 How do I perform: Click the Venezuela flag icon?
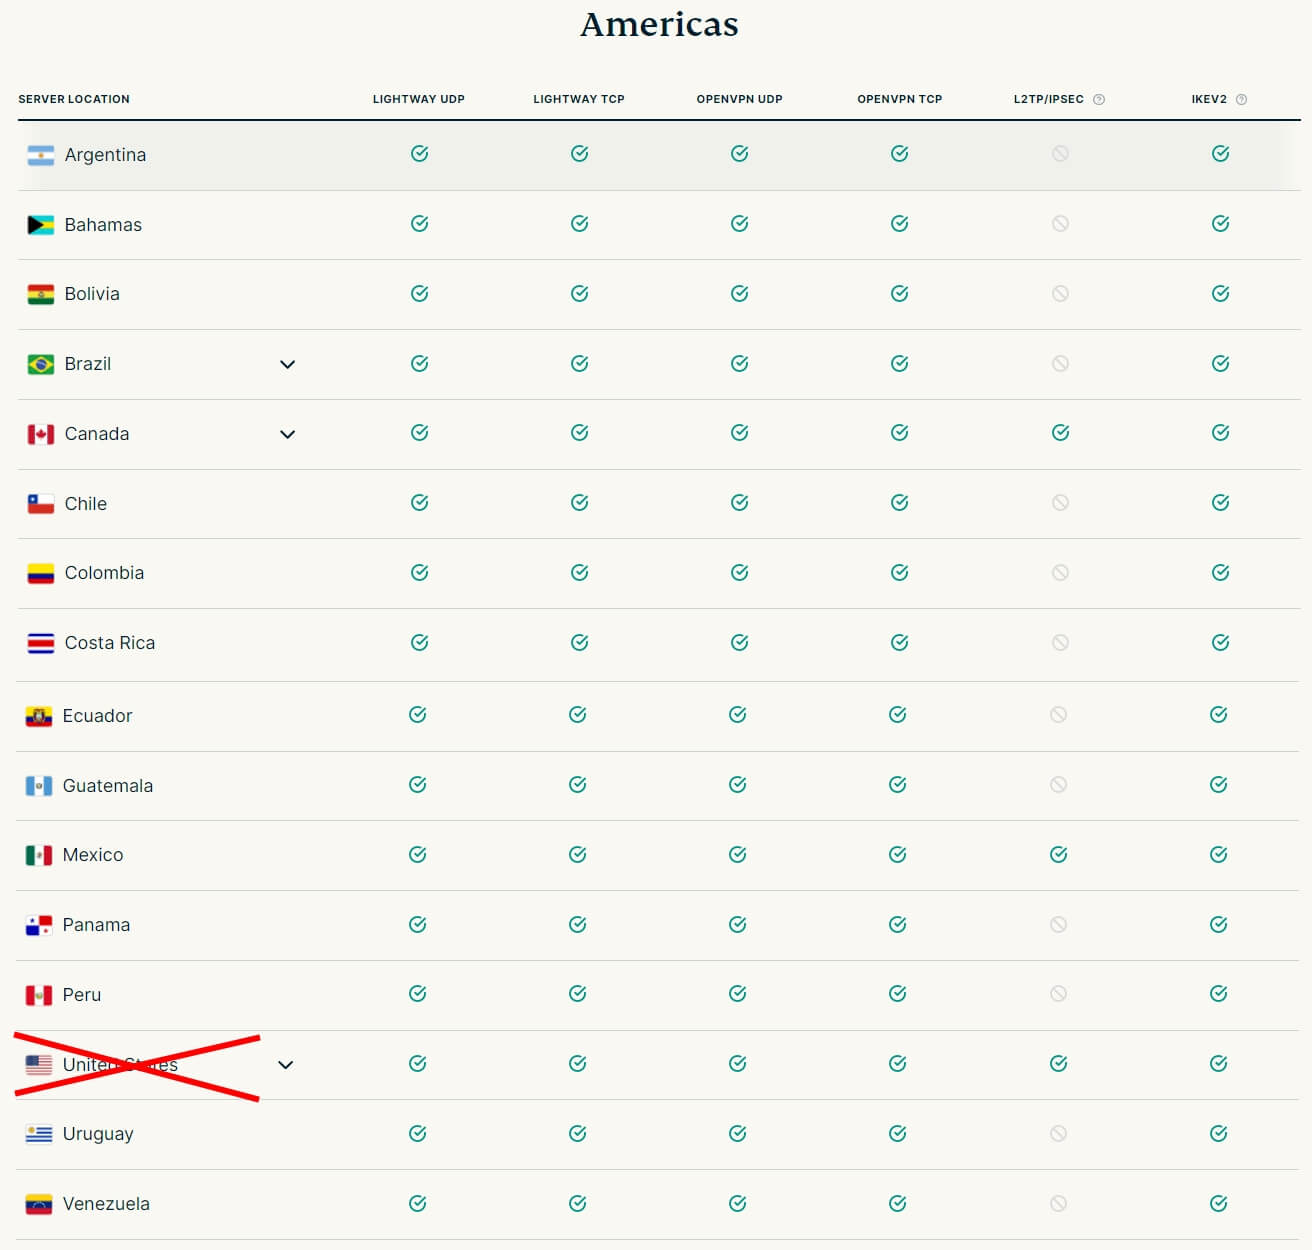(39, 1204)
